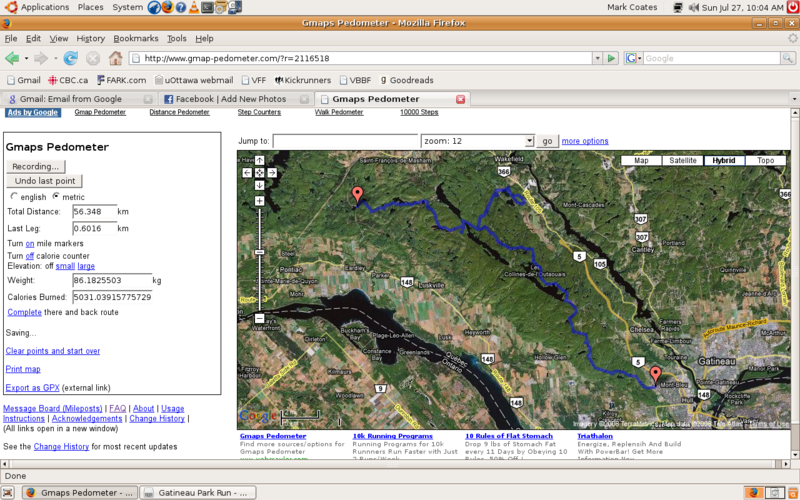Switch to Facebook Add New Photos tab

pyautogui.click(x=230, y=99)
